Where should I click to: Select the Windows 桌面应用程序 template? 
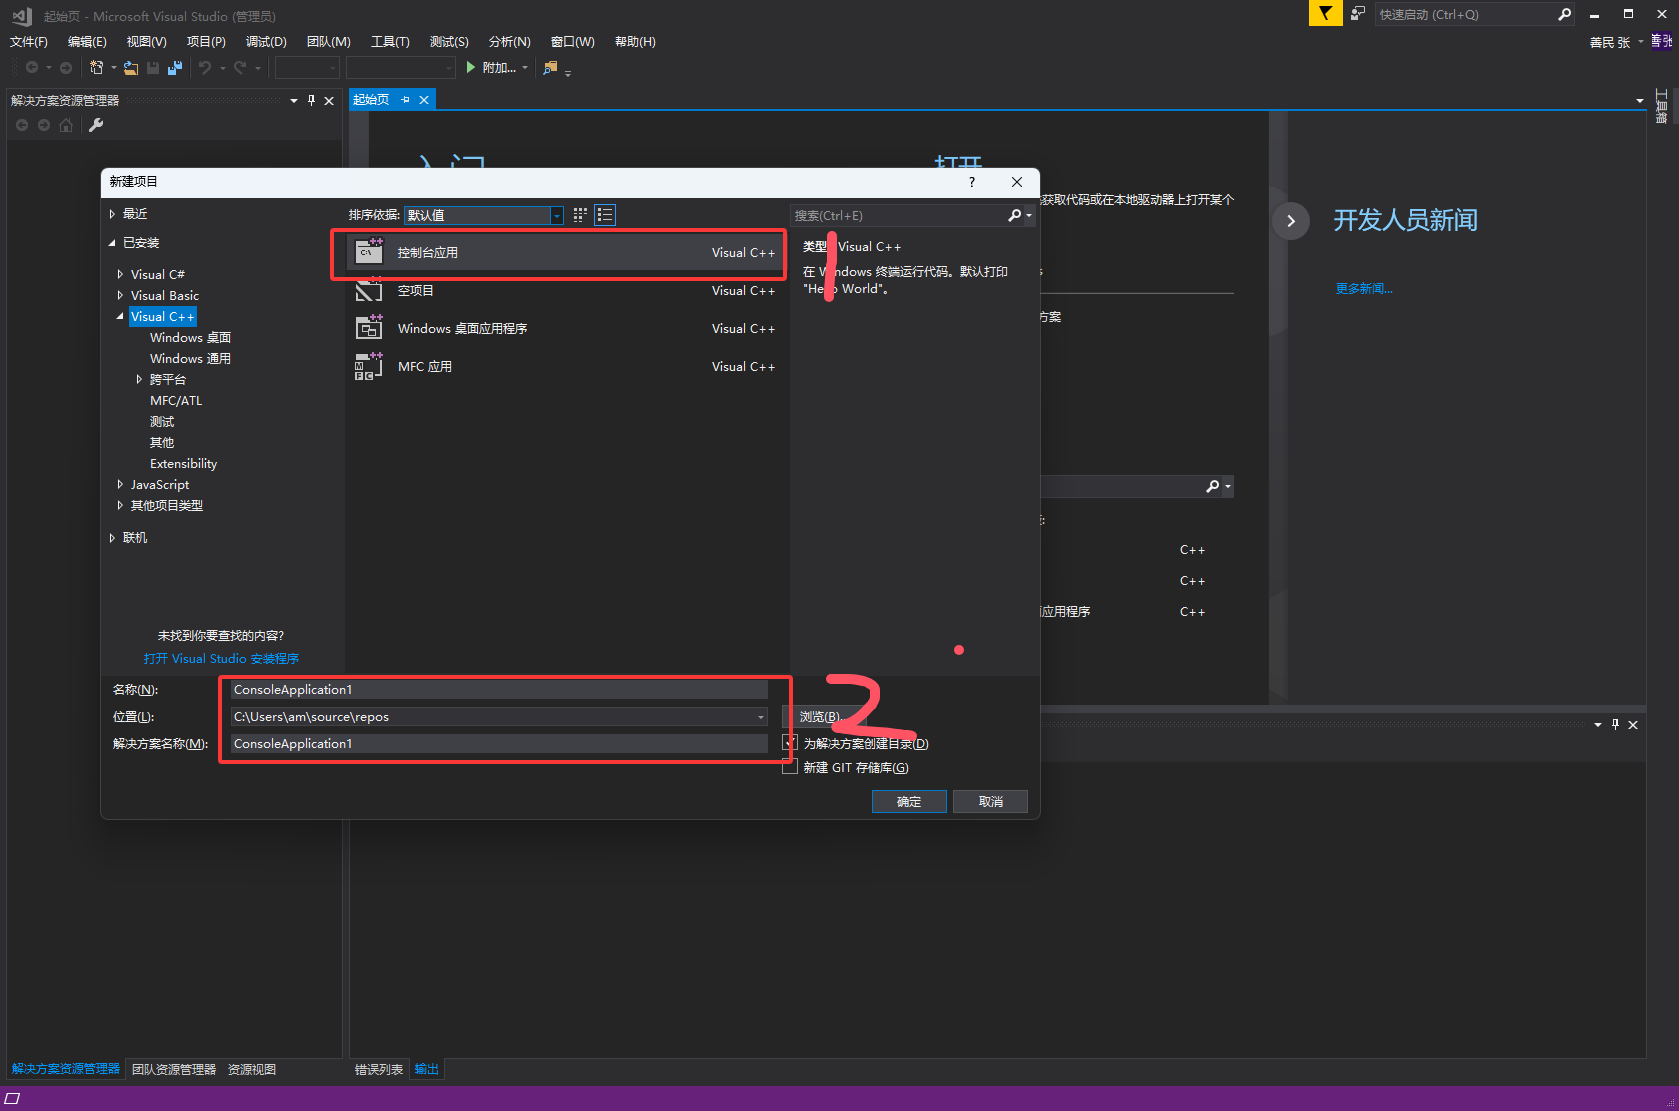point(565,329)
